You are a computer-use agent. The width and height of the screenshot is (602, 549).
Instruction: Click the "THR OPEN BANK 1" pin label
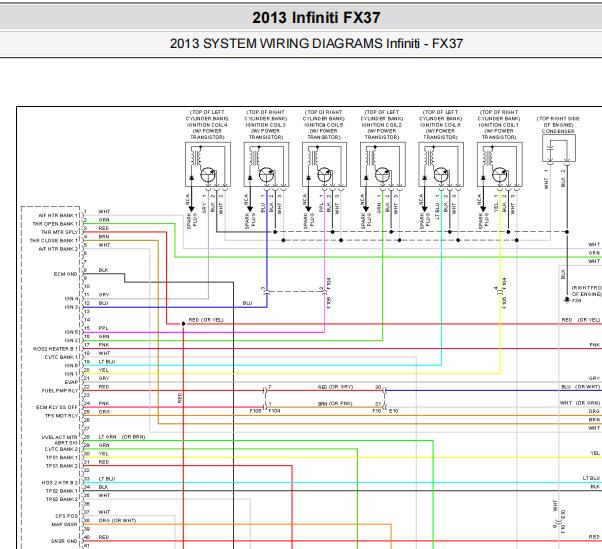(x=55, y=224)
